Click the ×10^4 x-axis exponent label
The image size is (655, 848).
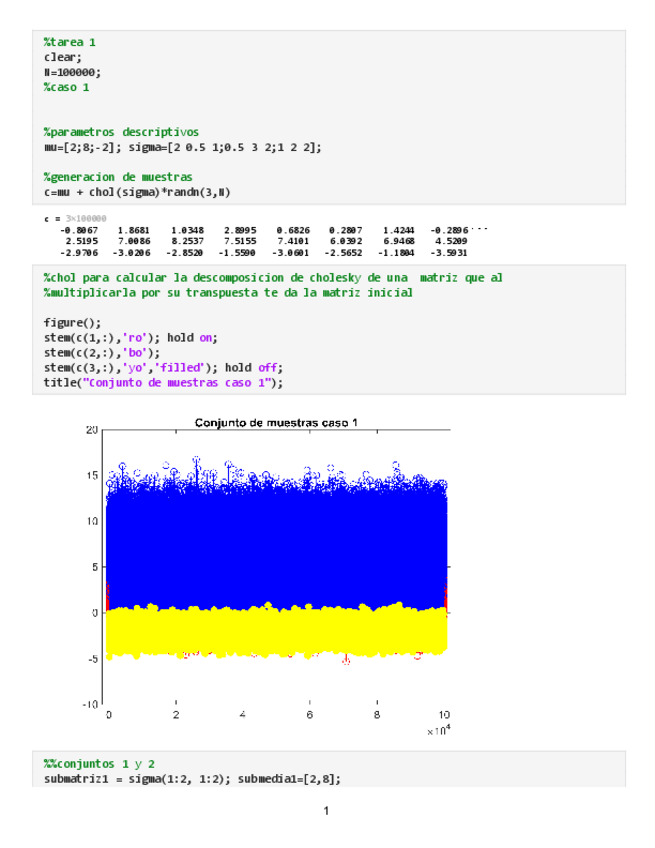pos(436,731)
